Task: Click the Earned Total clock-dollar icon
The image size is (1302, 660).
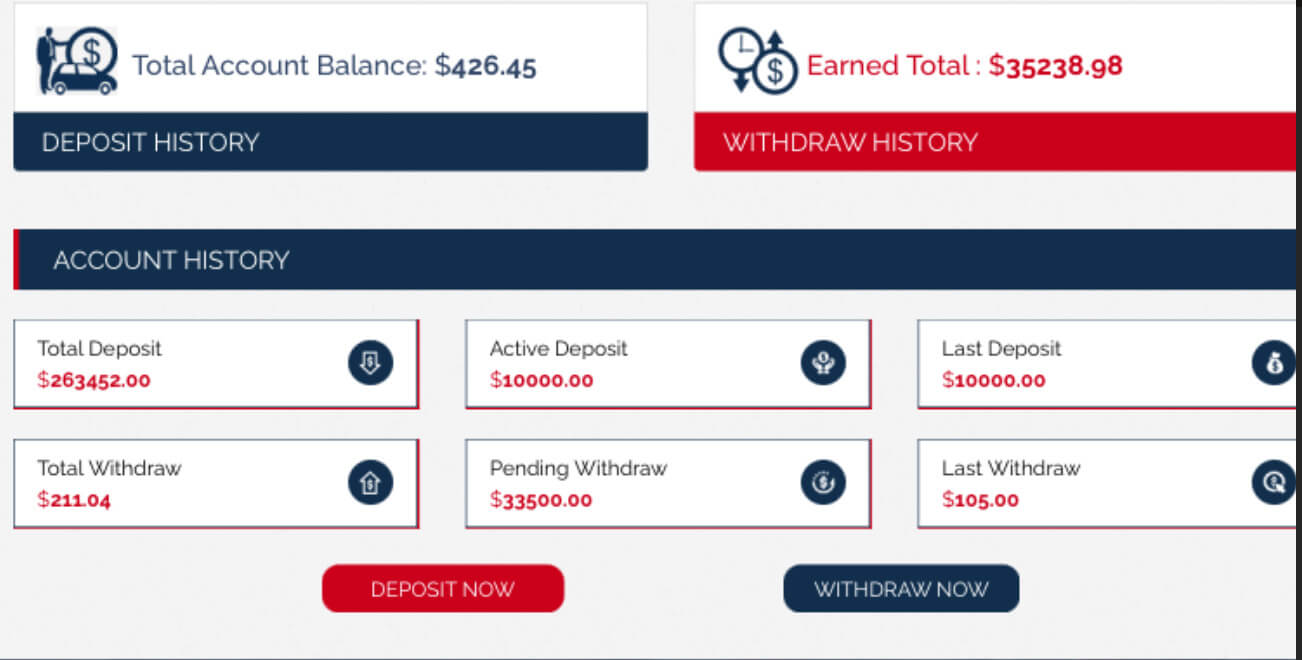Action: pyautogui.click(x=757, y=62)
